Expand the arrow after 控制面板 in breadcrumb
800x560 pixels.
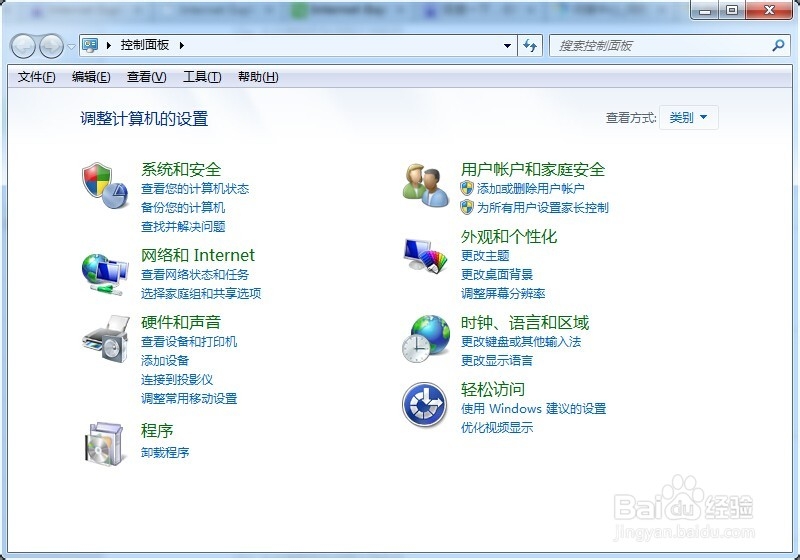click(182, 45)
